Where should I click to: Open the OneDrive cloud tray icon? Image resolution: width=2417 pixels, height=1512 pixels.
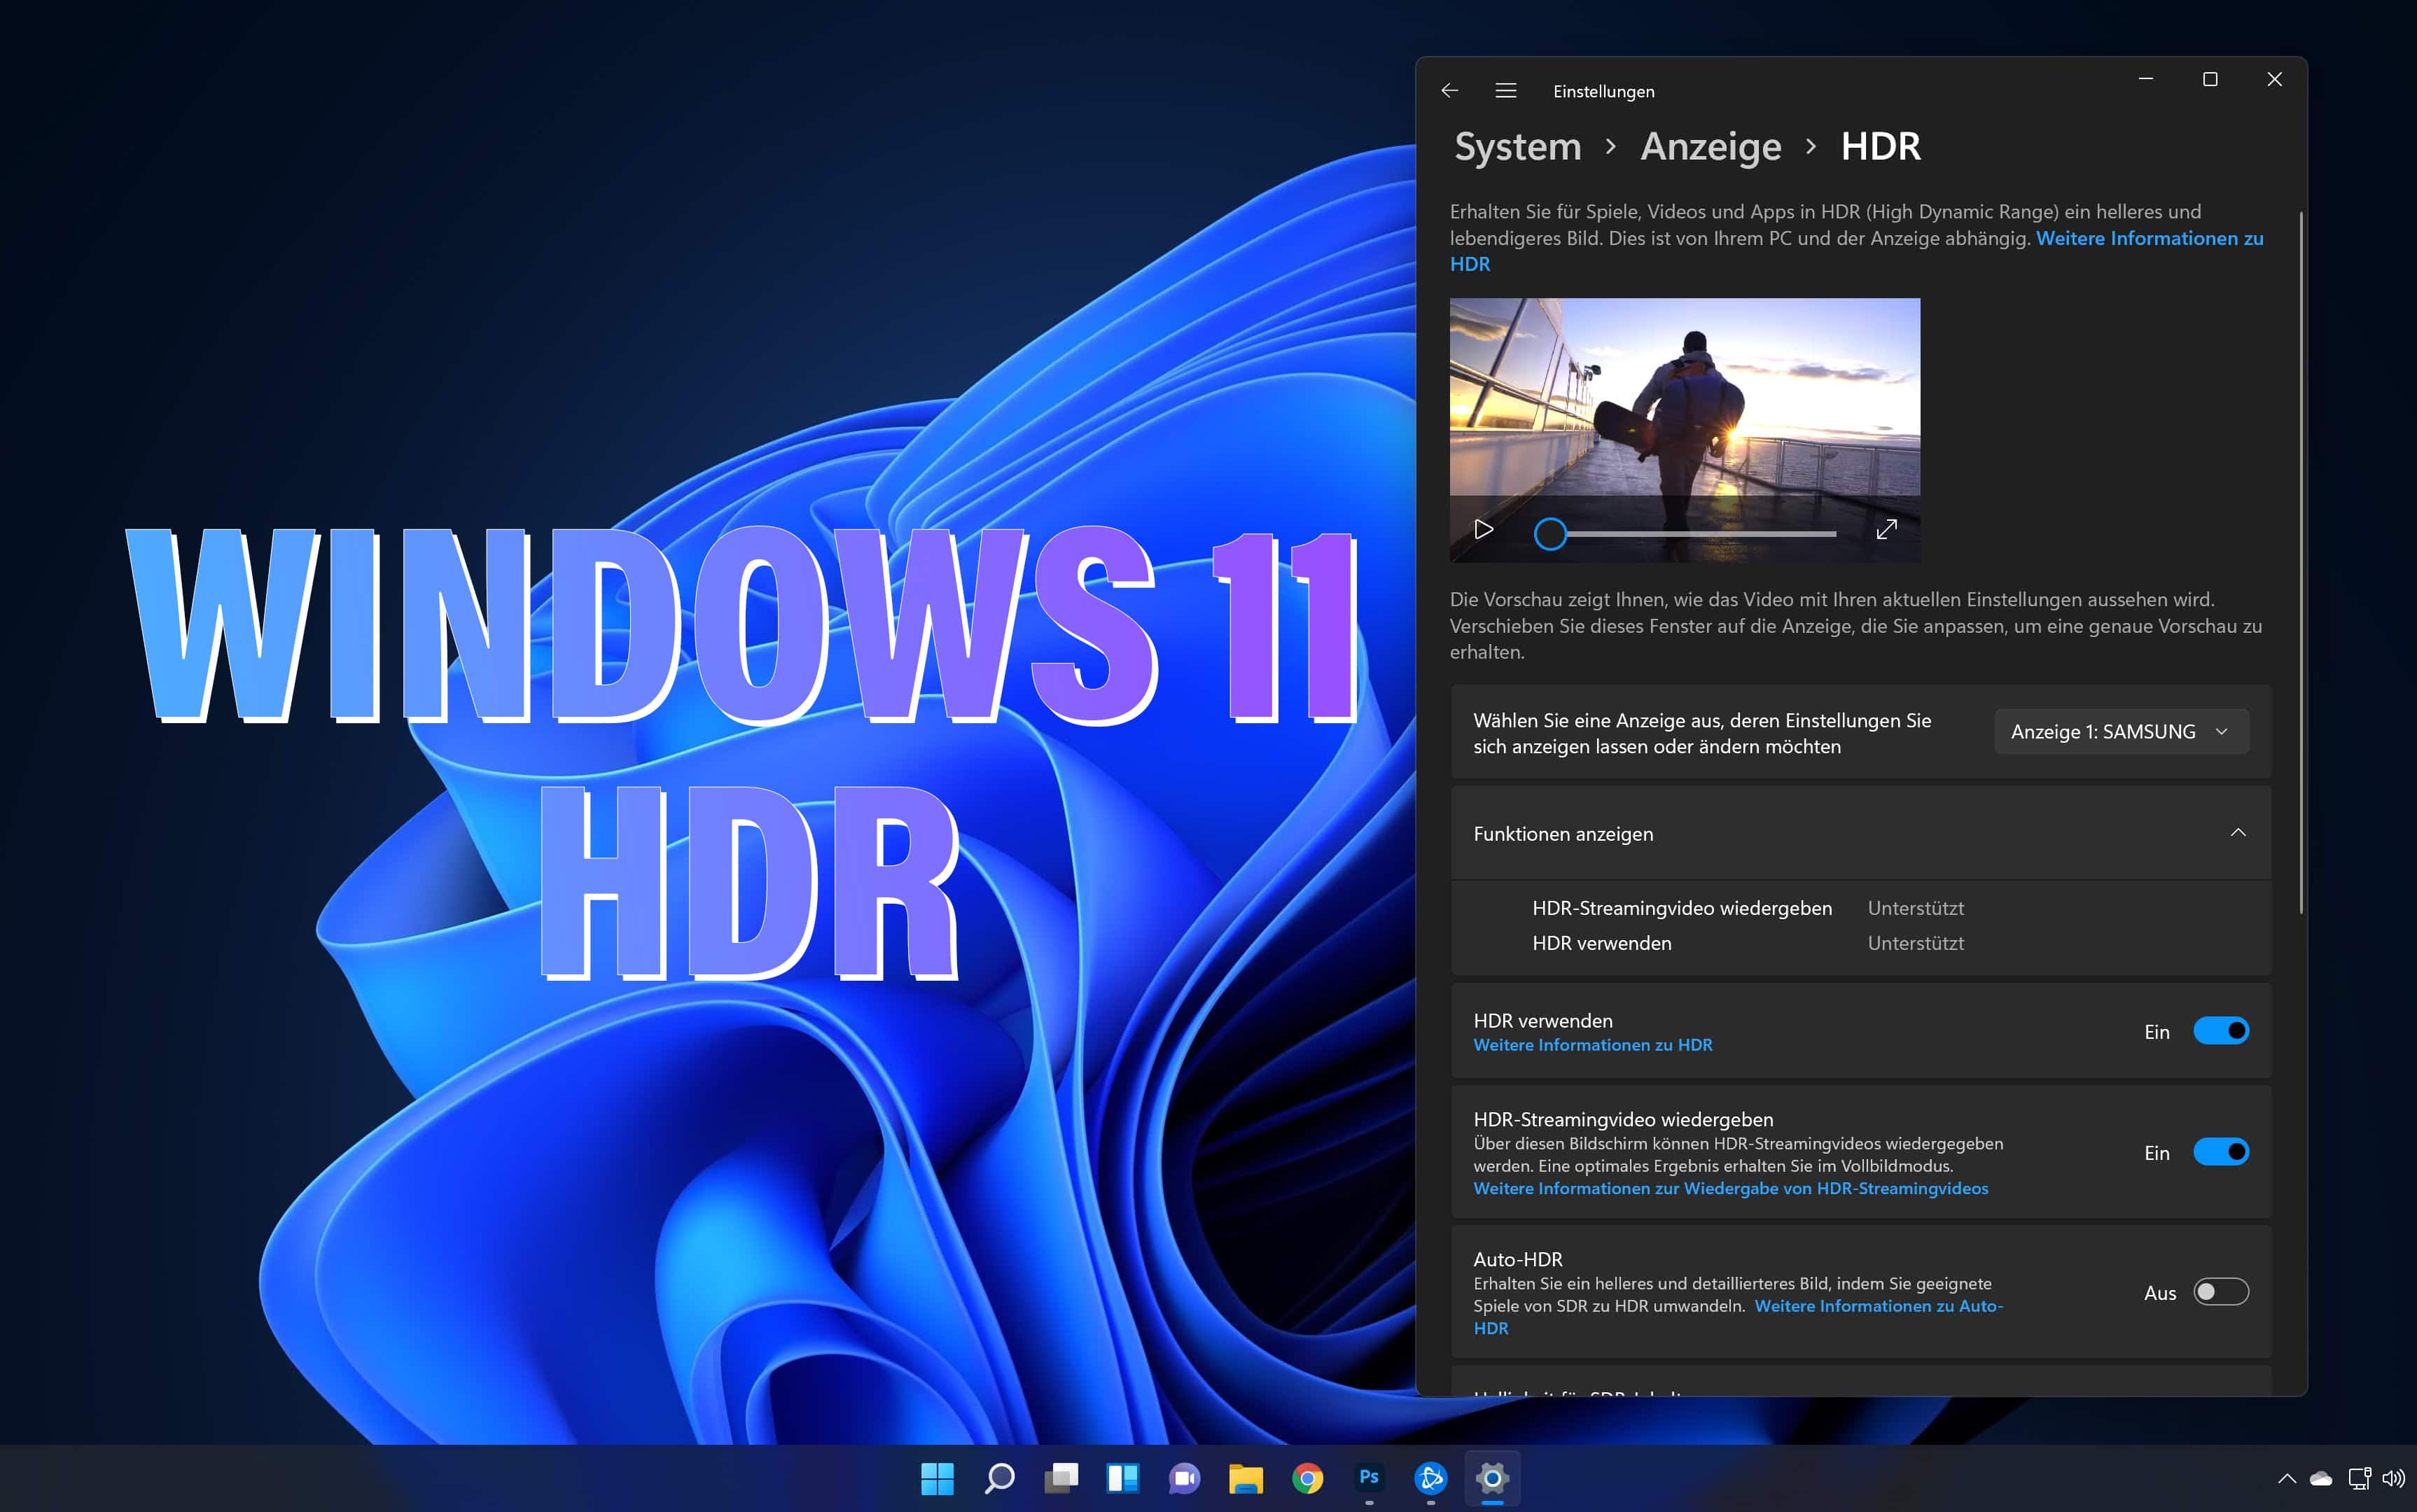pyautogui.click(x=2321, y=1478)
